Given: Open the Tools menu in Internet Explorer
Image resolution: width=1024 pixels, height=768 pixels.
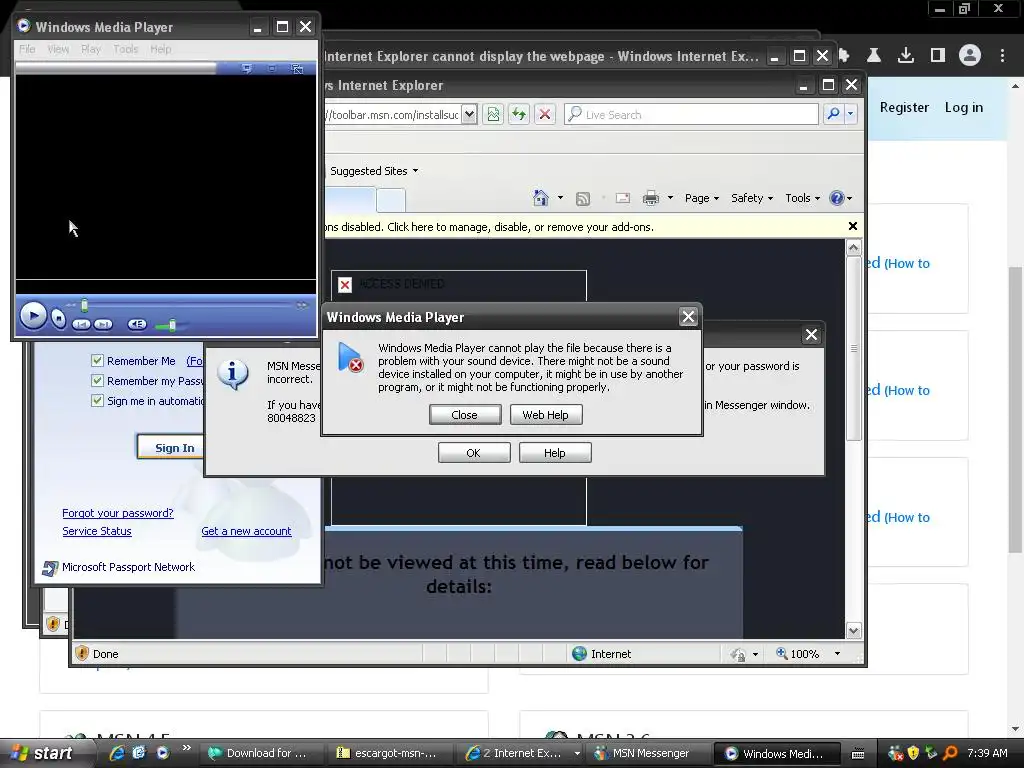Looking at the screenshot, I should tap(802, 198).
